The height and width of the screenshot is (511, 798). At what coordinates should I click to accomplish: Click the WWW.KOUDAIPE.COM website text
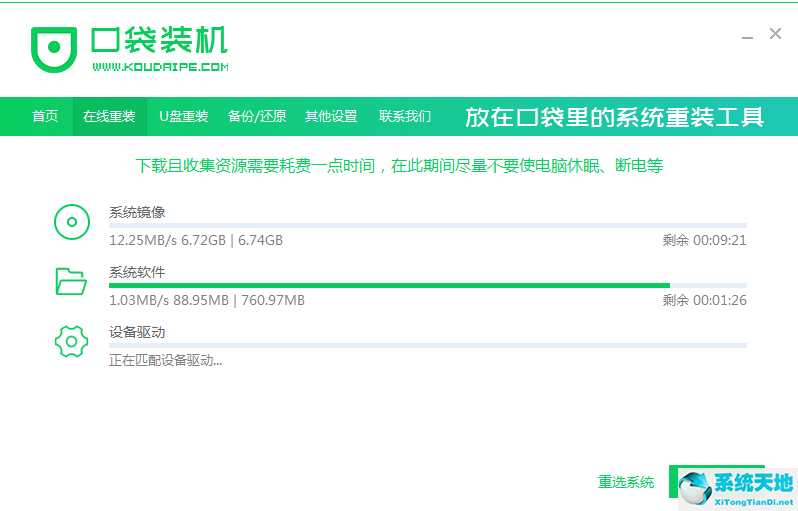click(160, 67)
